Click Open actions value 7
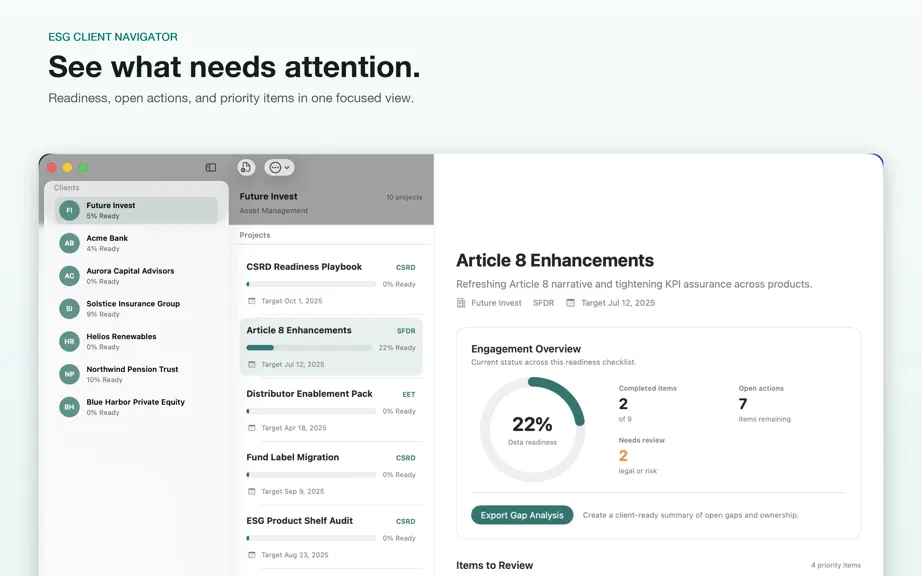 point(743,404)
